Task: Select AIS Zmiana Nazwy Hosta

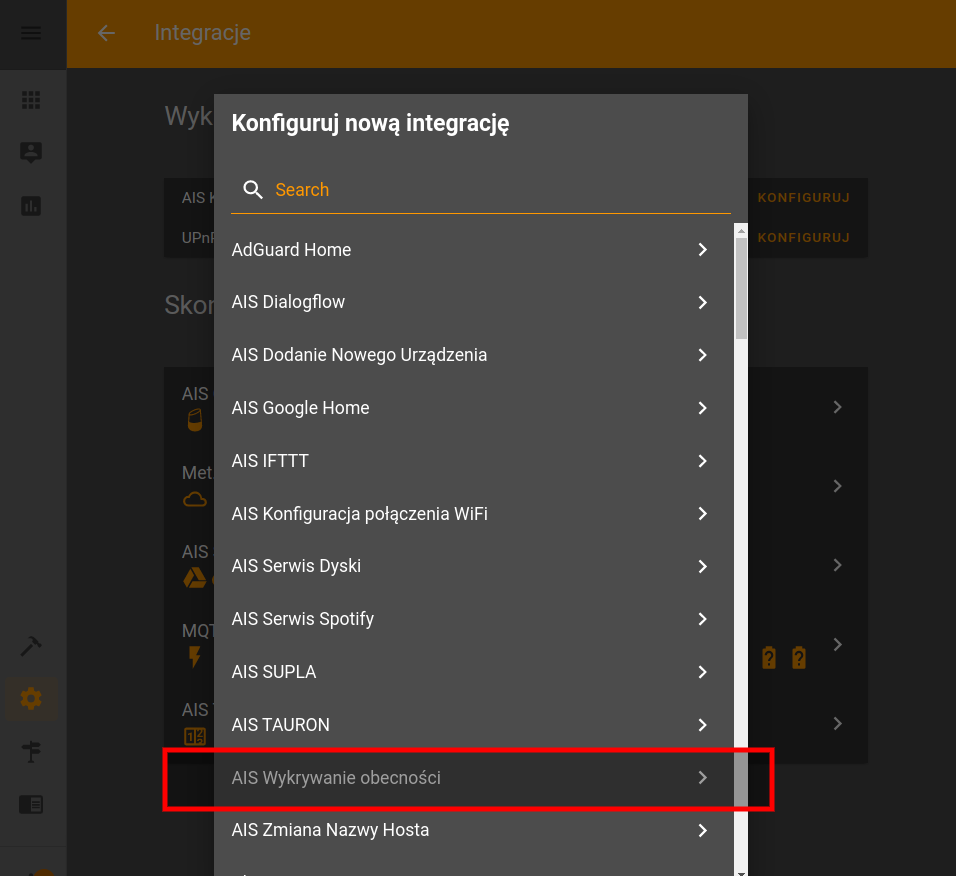Action: pos(474,830)
